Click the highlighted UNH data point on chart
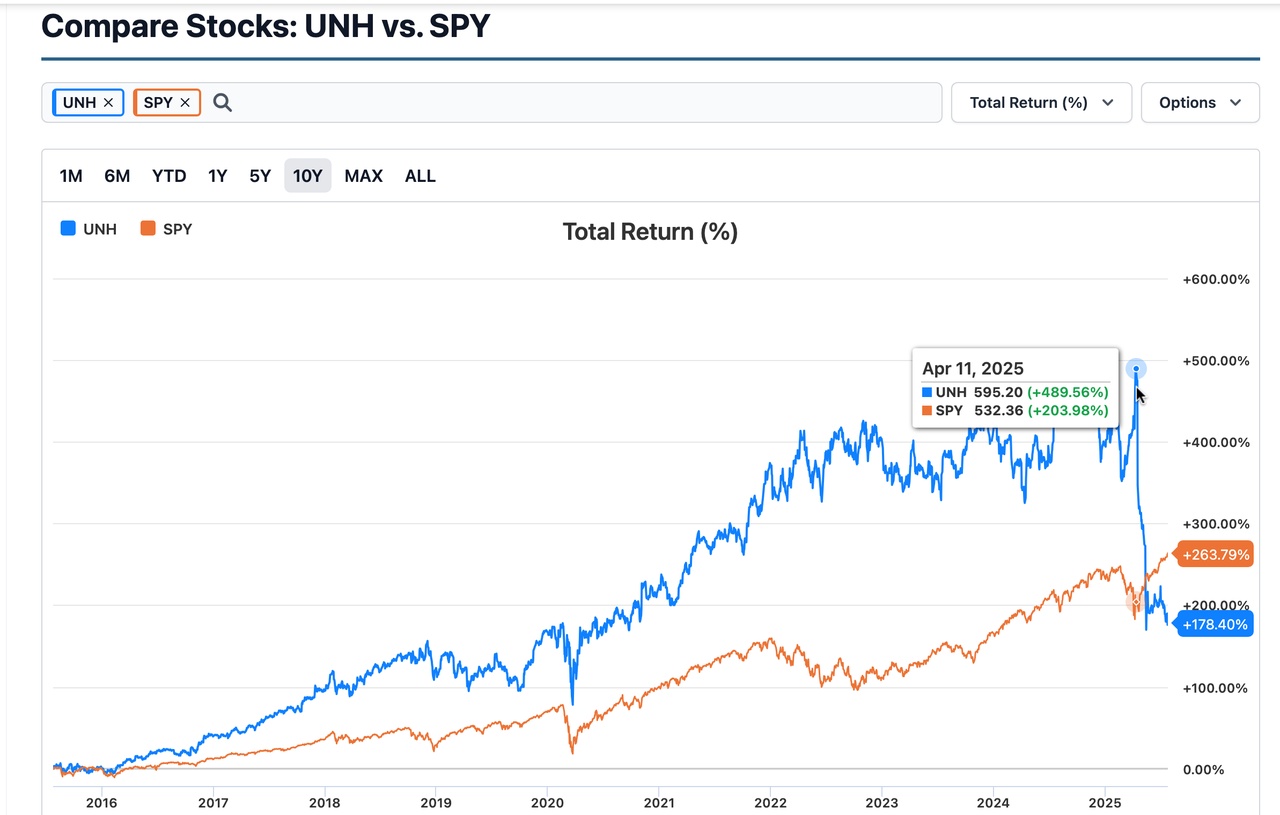1280x815 pixels. tap(1136, 369)
